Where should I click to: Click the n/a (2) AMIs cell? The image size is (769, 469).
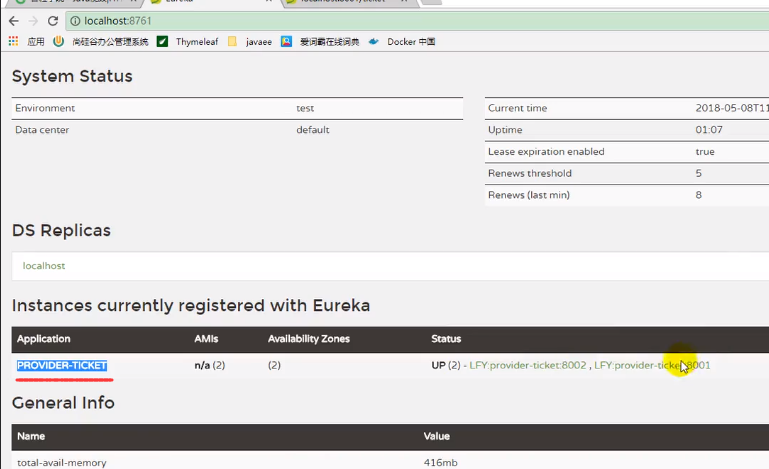[x=209, y=365]
